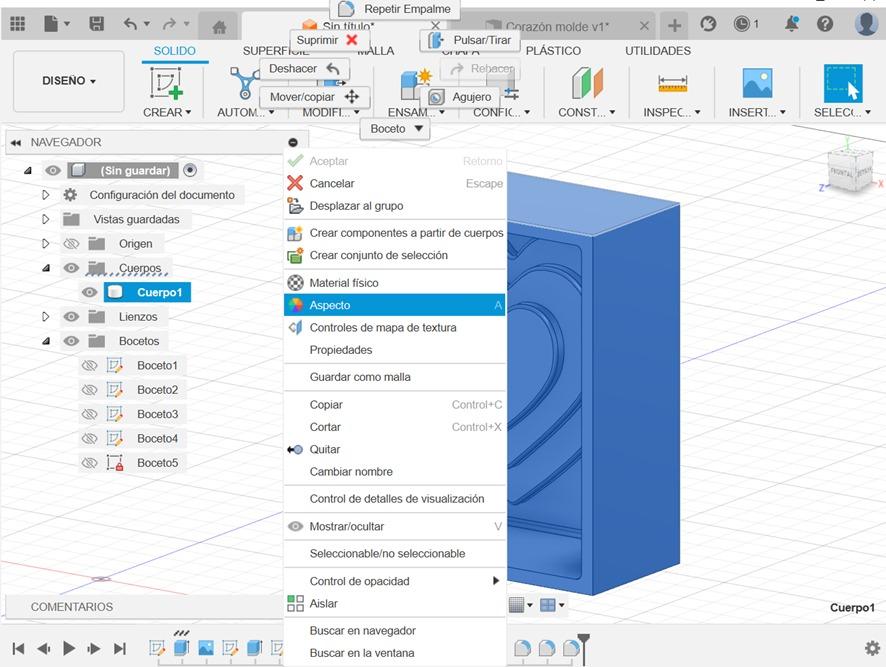Screen dimensions: 886x667
Task: Show hidden Boceto1 sketch
Action: point(89,366)
